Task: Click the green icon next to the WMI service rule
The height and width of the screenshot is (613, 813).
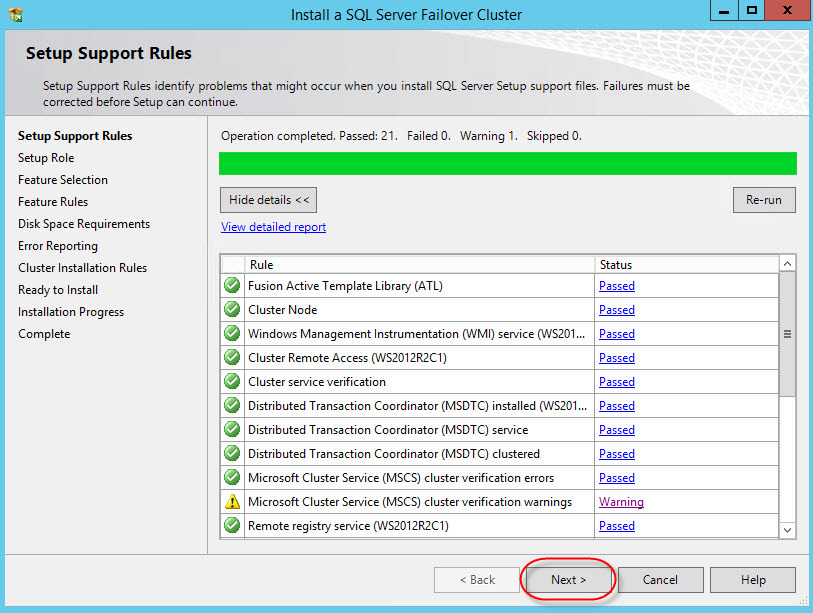Action: tap(231, 333)
